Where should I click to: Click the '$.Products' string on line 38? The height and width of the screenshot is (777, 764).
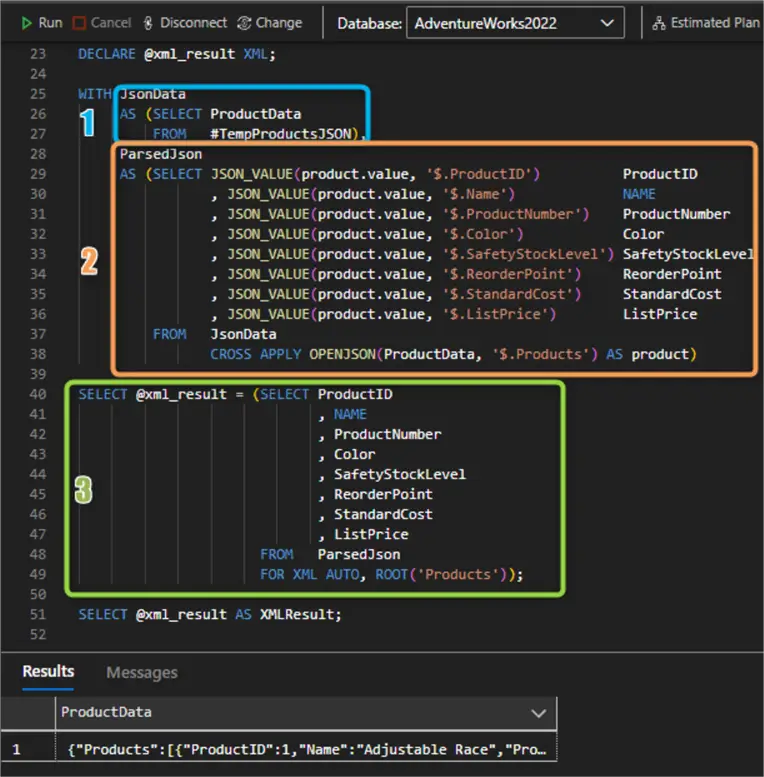pos(541,354)
